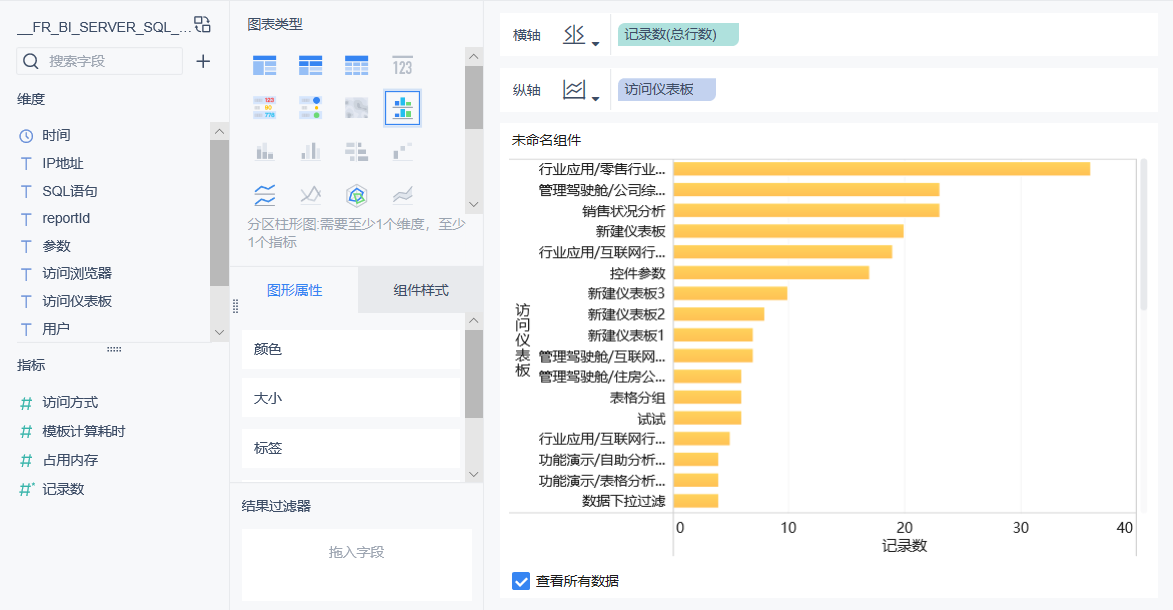Choose the partitioned column chart icon
The height and width of the screenshot is (610, 1173).
402,108
